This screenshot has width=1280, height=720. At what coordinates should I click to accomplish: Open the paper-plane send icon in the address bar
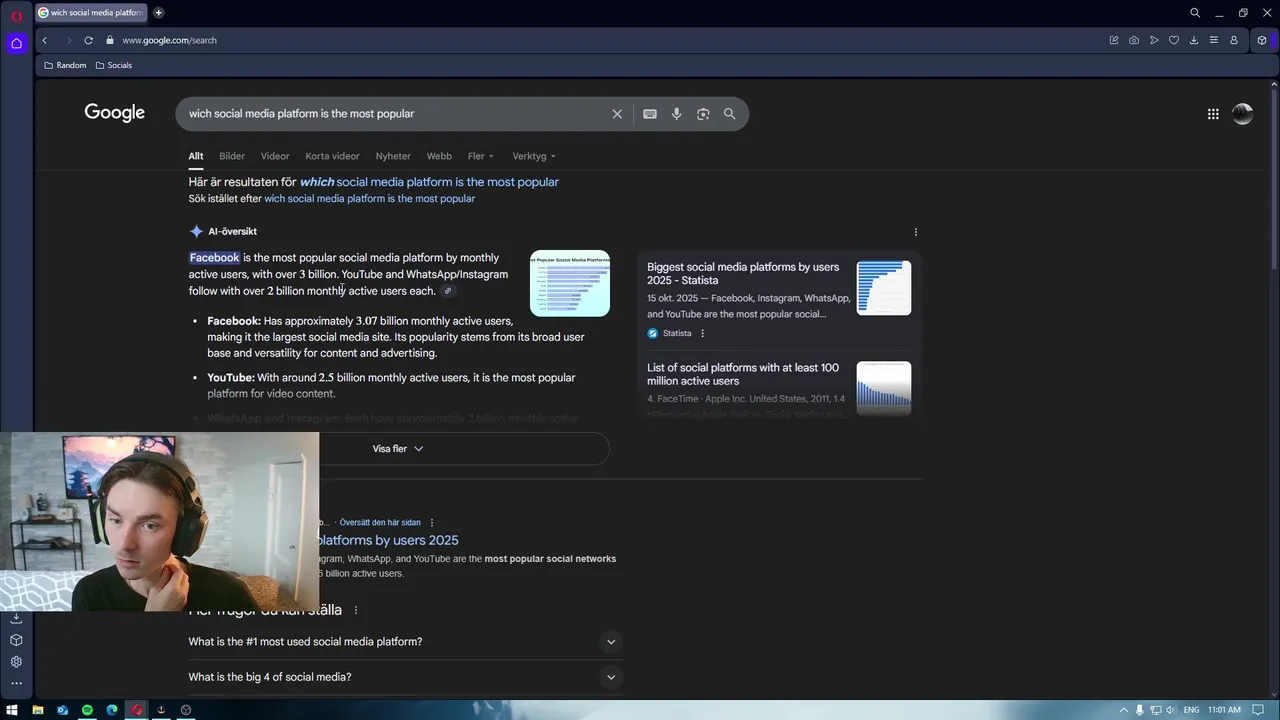pyautogui.click(x=1154, y=40)
